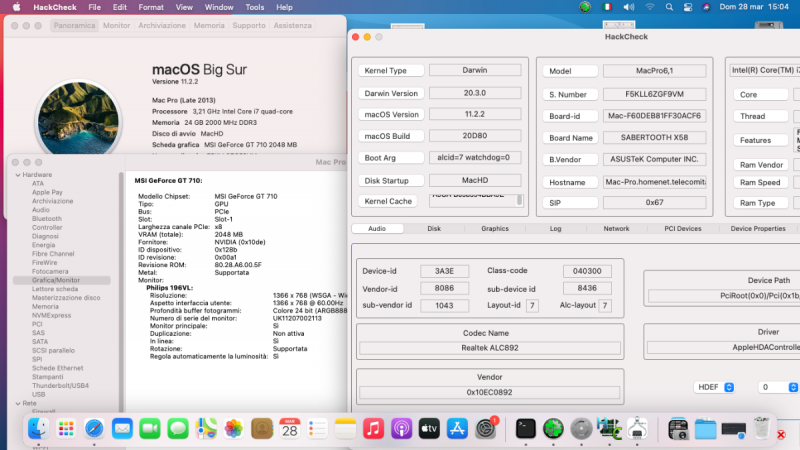The width and height of the screenshot is (800, 450).
Task: Select Bluetooth in the hardware sidebar
Action: (x=46, y=218)
